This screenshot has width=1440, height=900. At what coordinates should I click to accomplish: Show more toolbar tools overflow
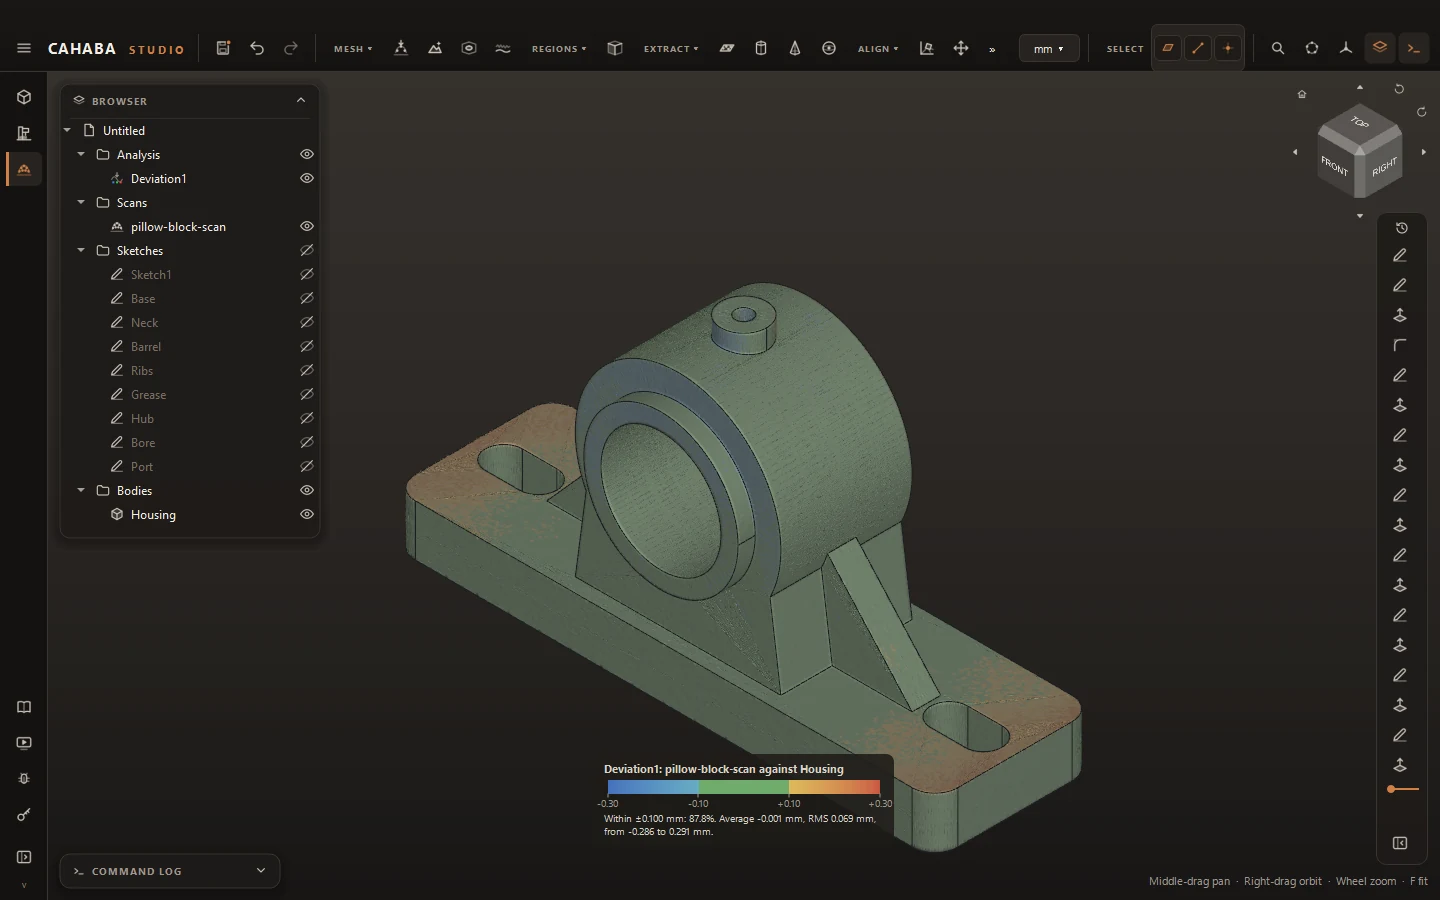(x=992, y=49)
